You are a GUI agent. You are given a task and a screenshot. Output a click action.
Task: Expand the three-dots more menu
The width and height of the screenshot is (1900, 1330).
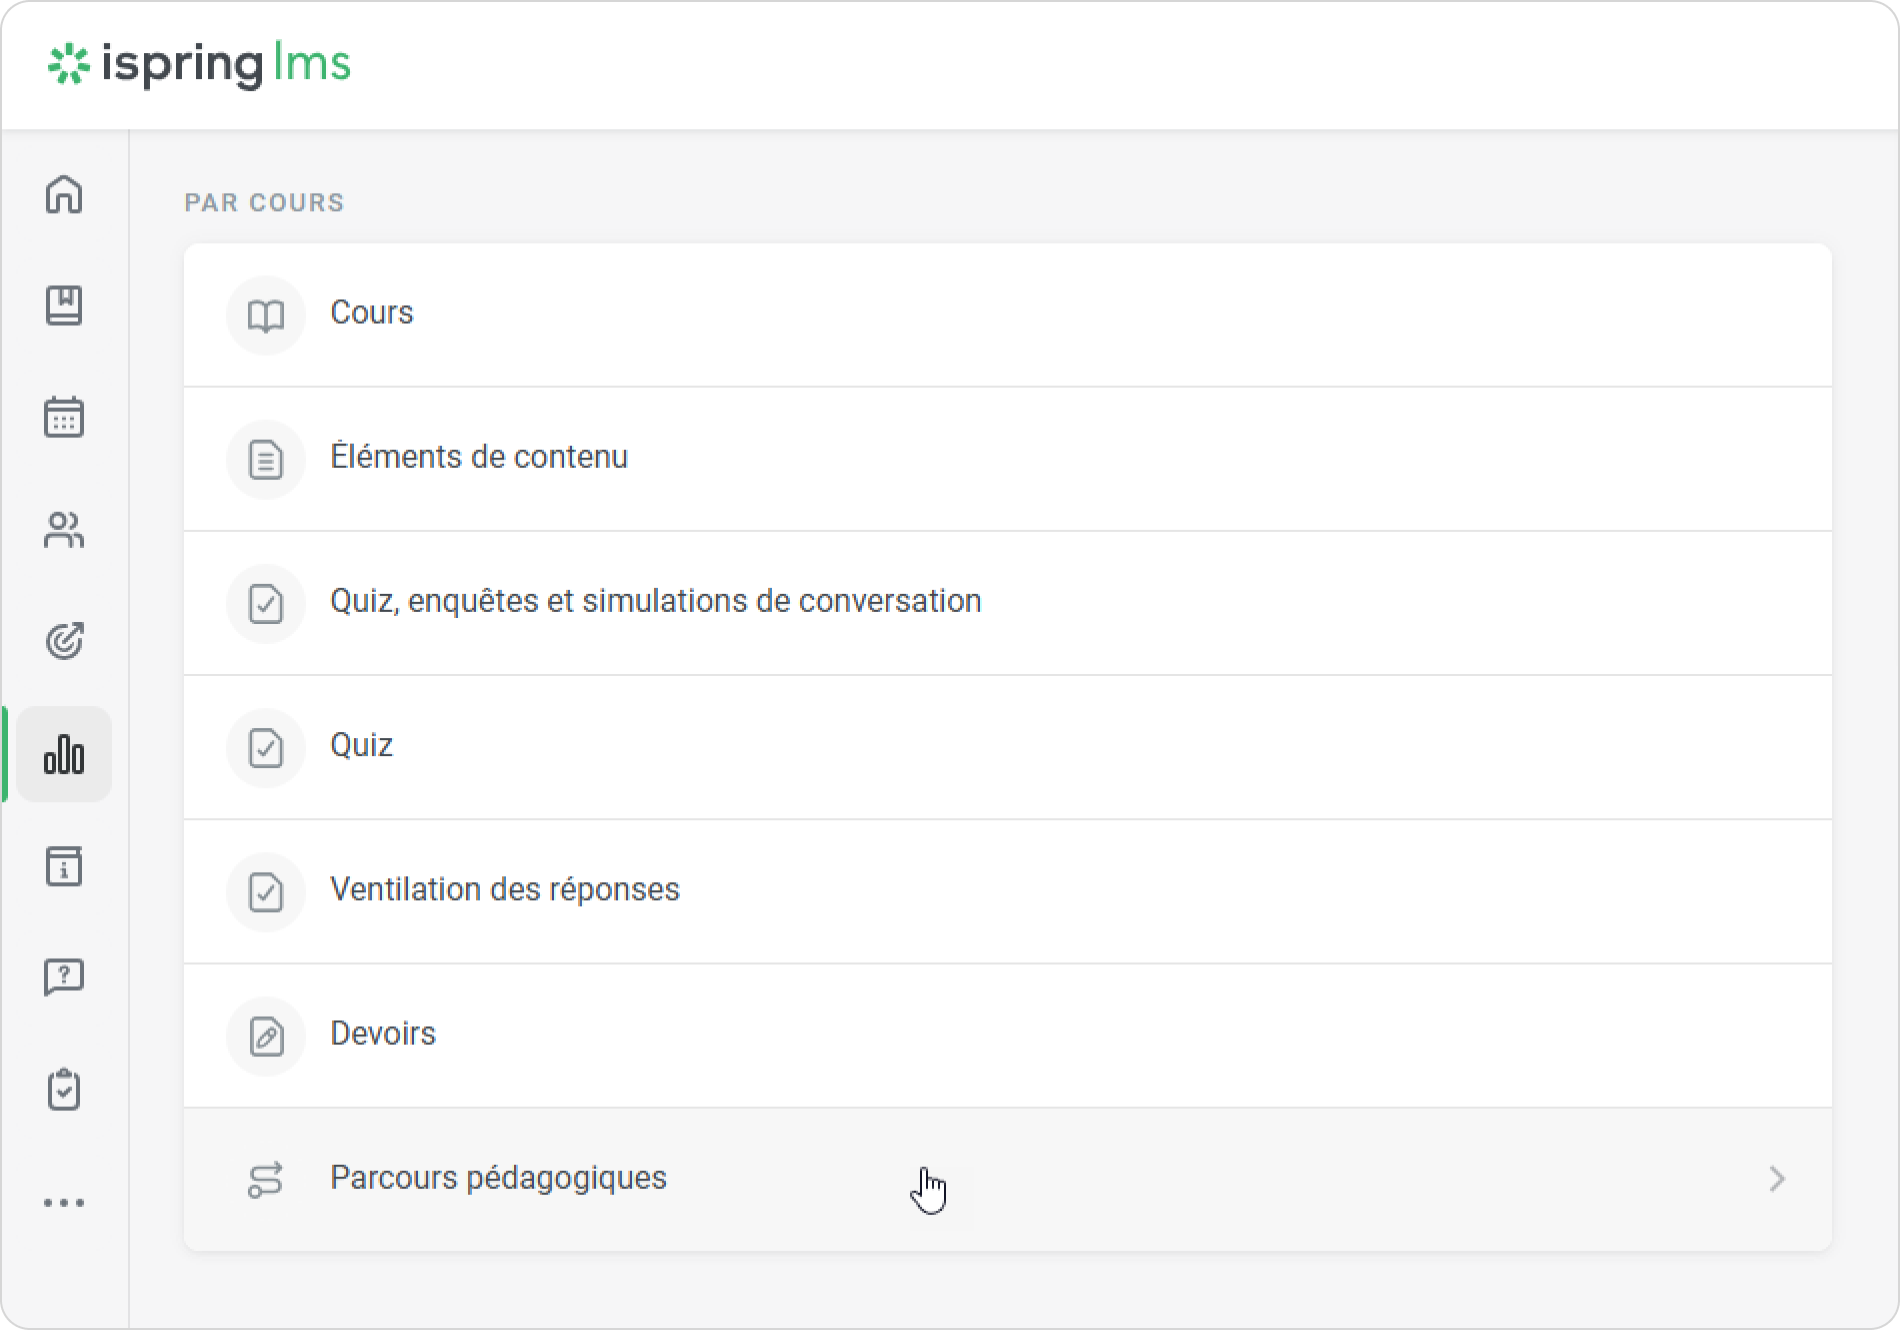(x=64, y=1203)
